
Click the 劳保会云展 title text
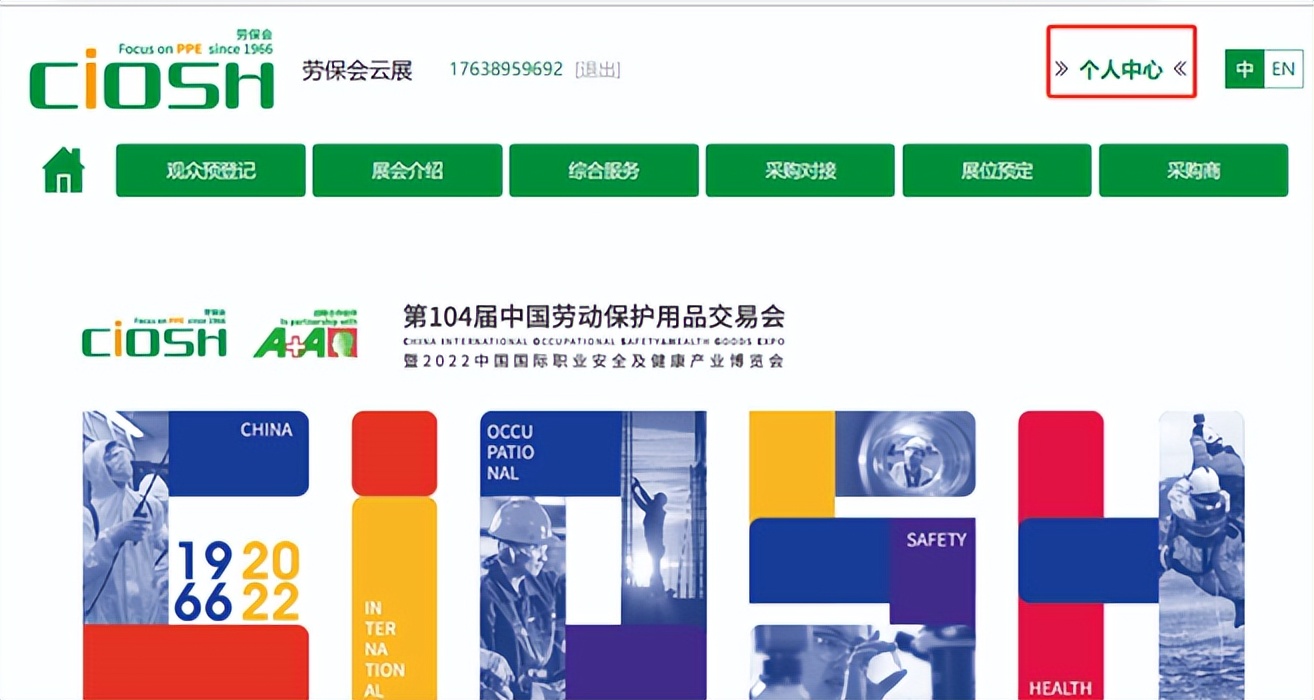click(357, 70)
